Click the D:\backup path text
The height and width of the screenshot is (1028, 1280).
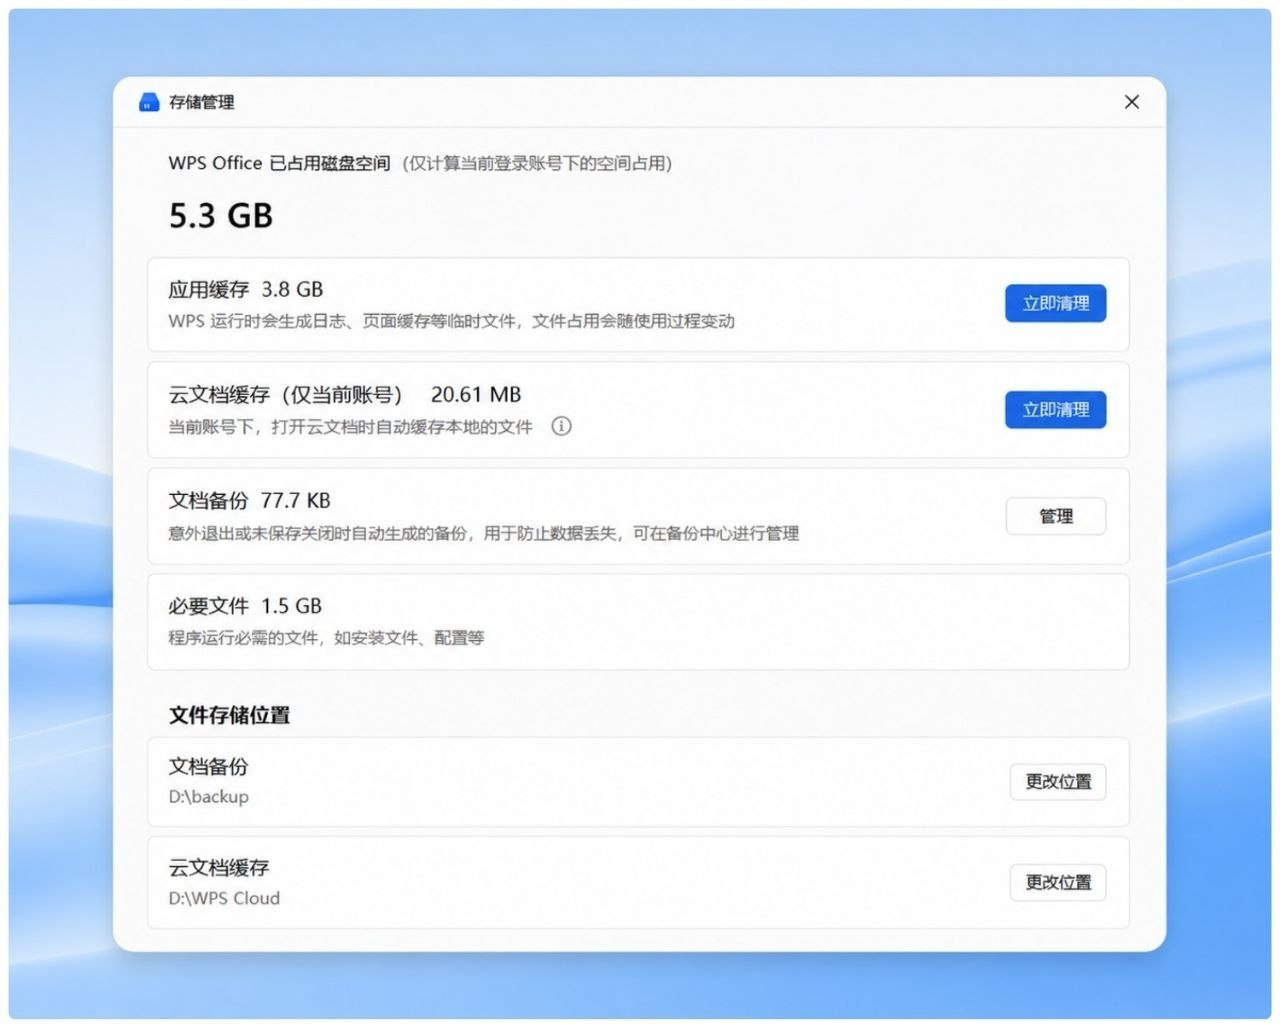tap(208, 797)
